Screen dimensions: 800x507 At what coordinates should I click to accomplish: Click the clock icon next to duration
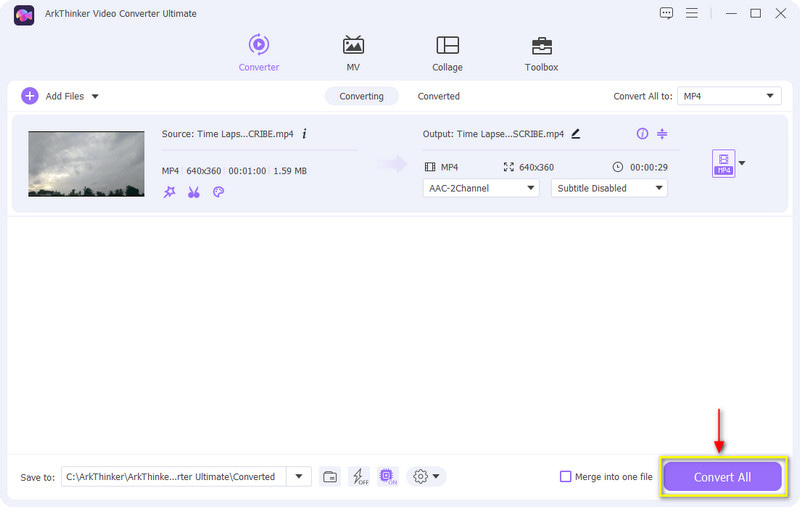click(x=617, y=167)
